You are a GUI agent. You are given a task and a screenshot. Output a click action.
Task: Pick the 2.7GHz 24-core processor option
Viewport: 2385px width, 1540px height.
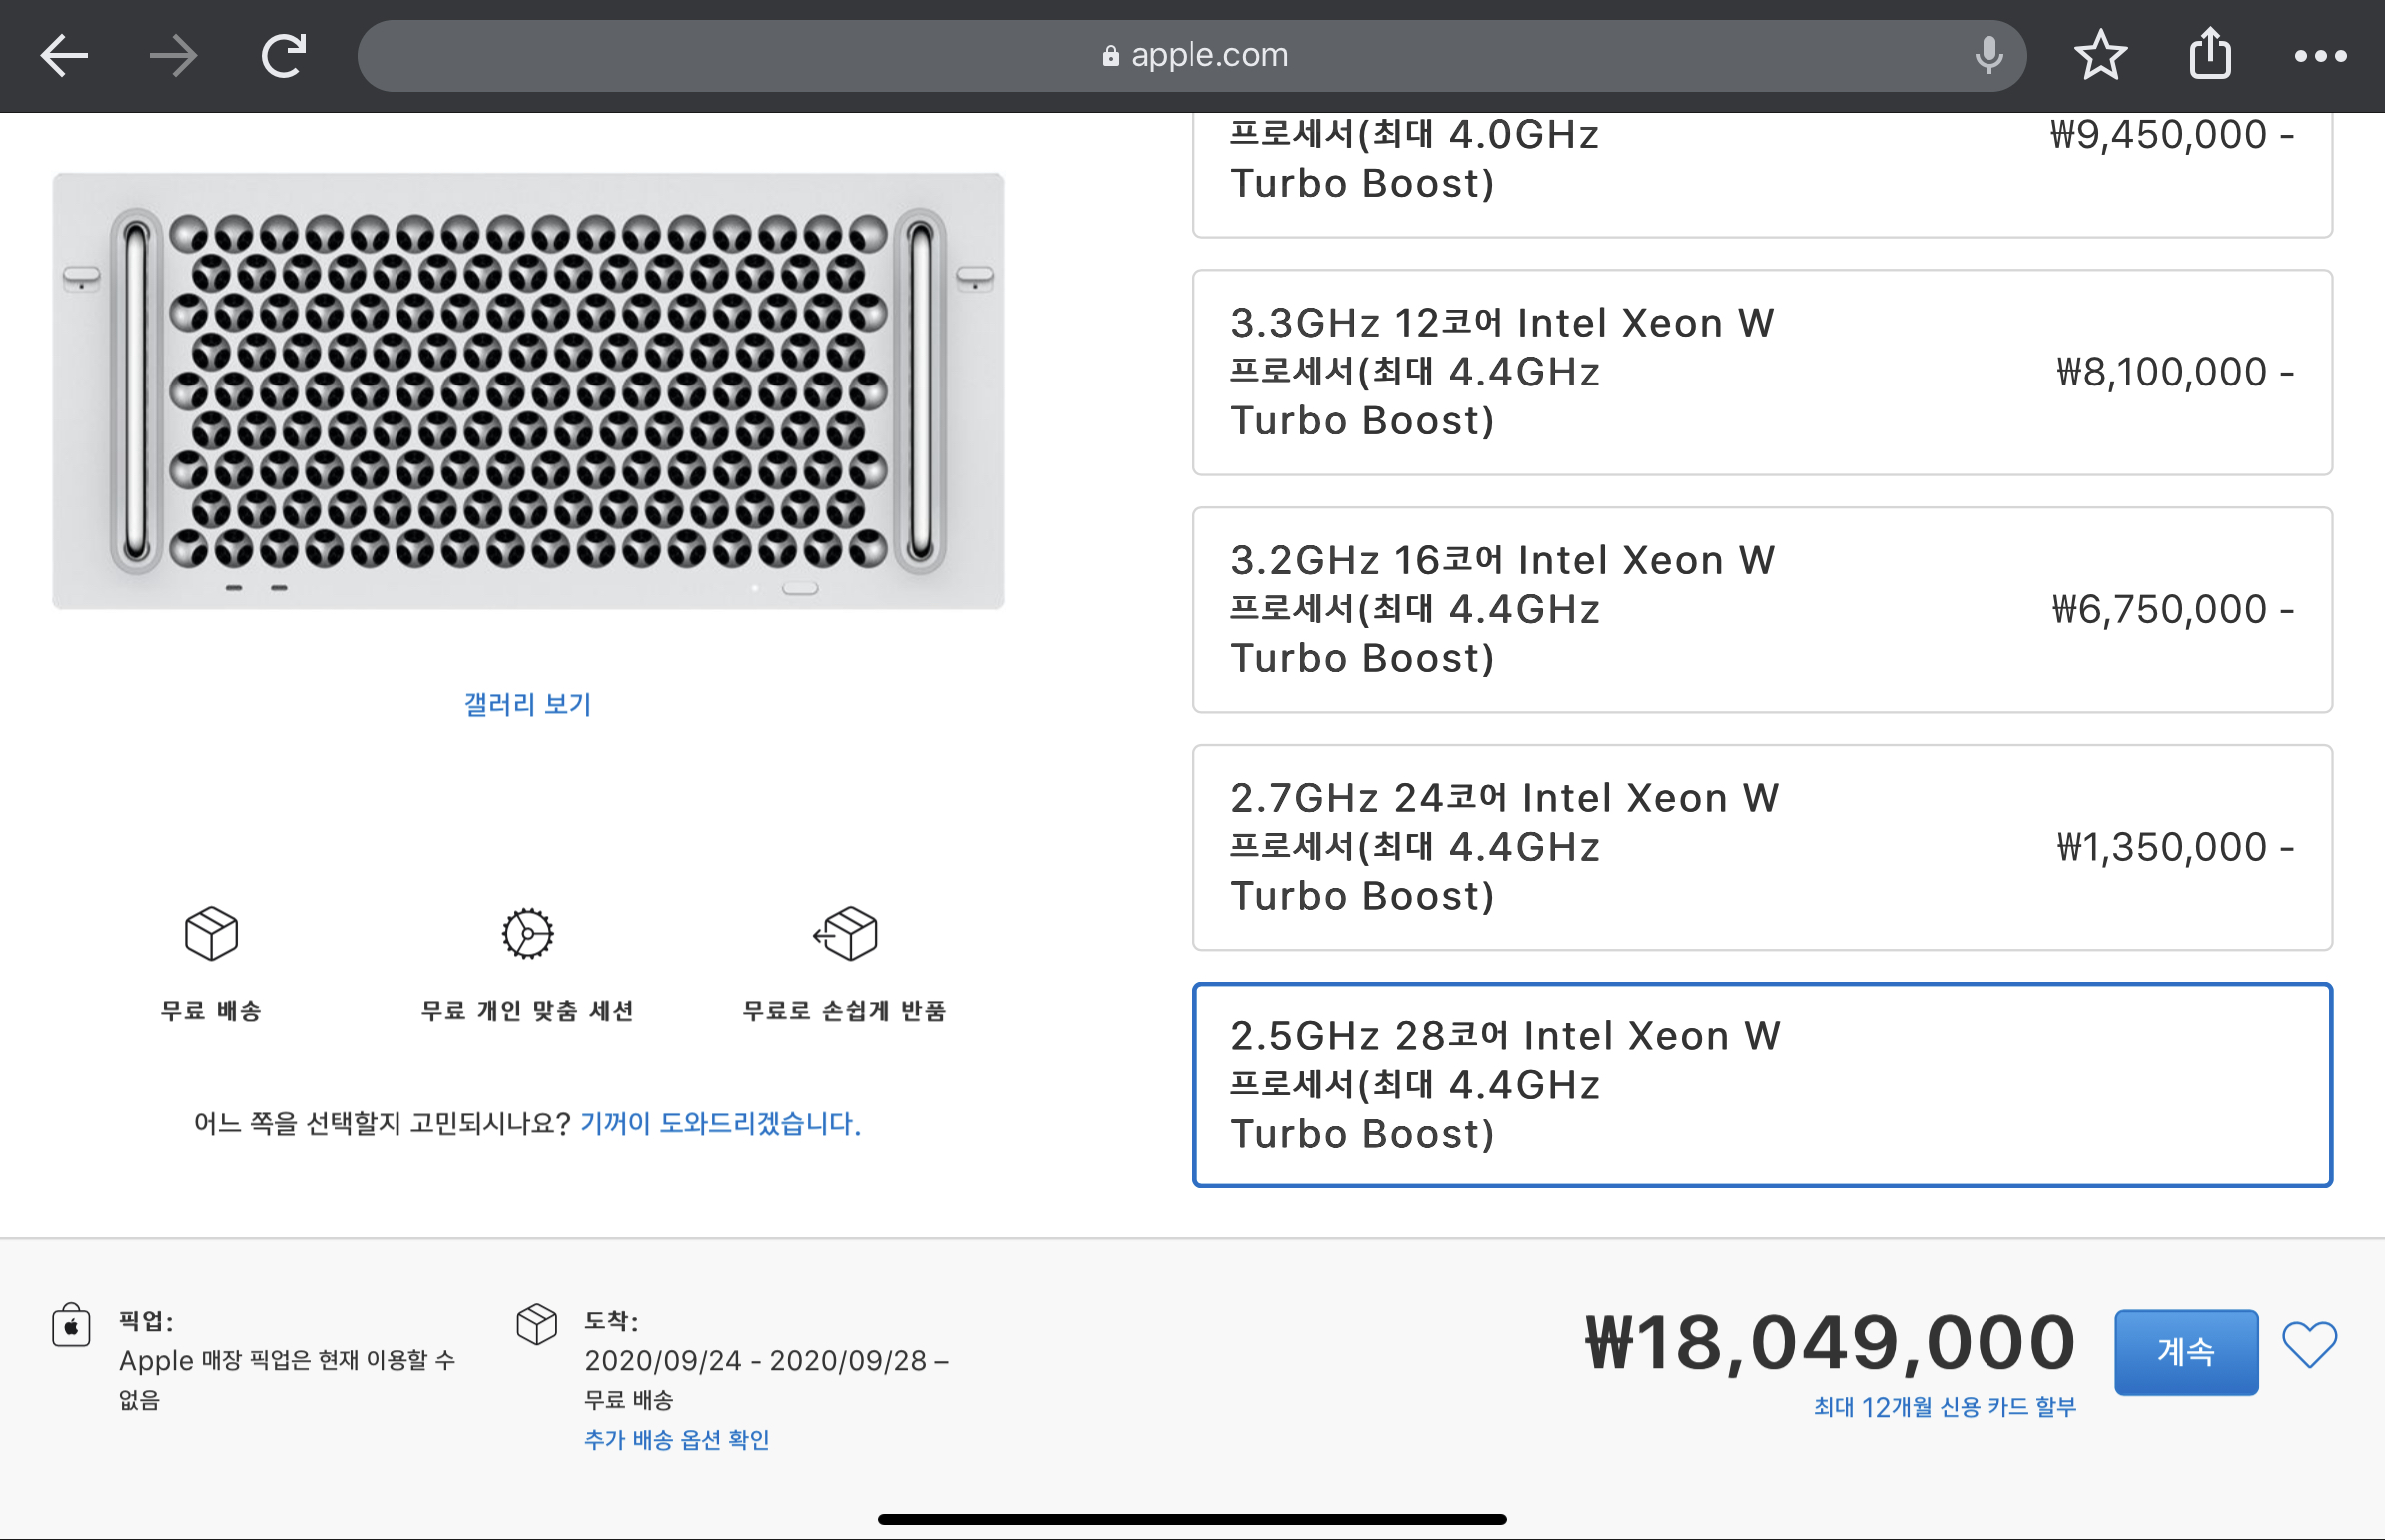(x=1761, y=847)
